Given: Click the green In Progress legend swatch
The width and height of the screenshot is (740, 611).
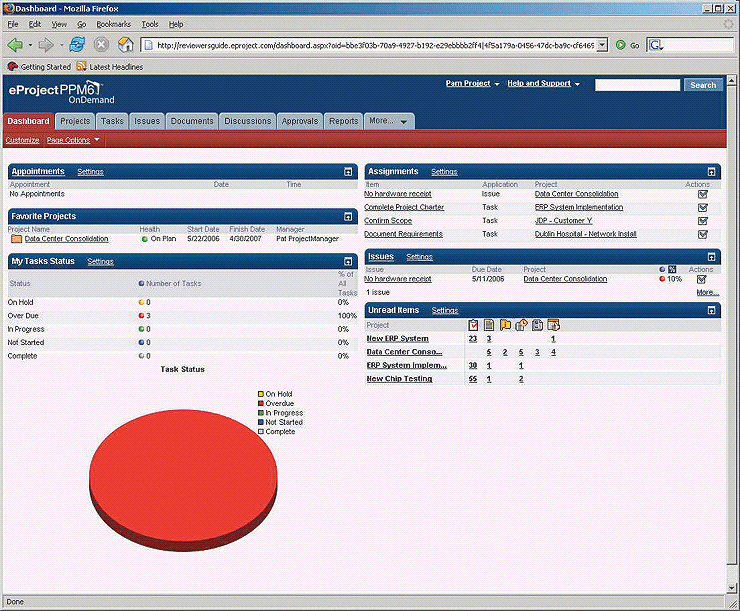Looking at the screenshot, I should point(261,413).
